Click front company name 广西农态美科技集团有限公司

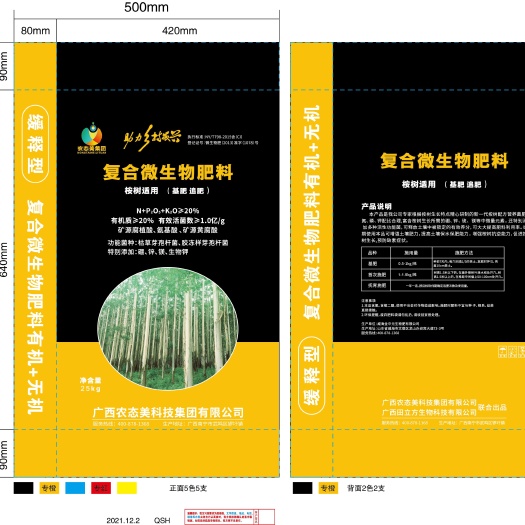click(168, 412)
